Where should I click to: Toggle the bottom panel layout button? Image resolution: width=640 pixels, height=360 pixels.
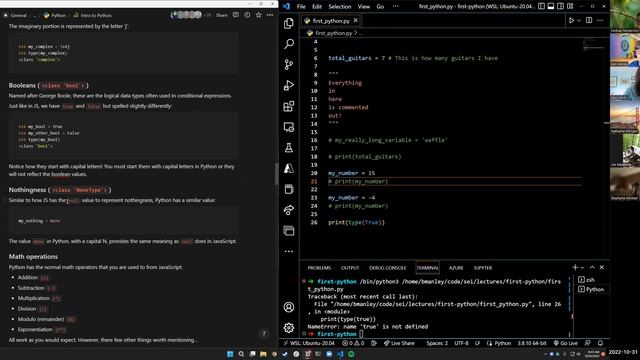(551, 6)
